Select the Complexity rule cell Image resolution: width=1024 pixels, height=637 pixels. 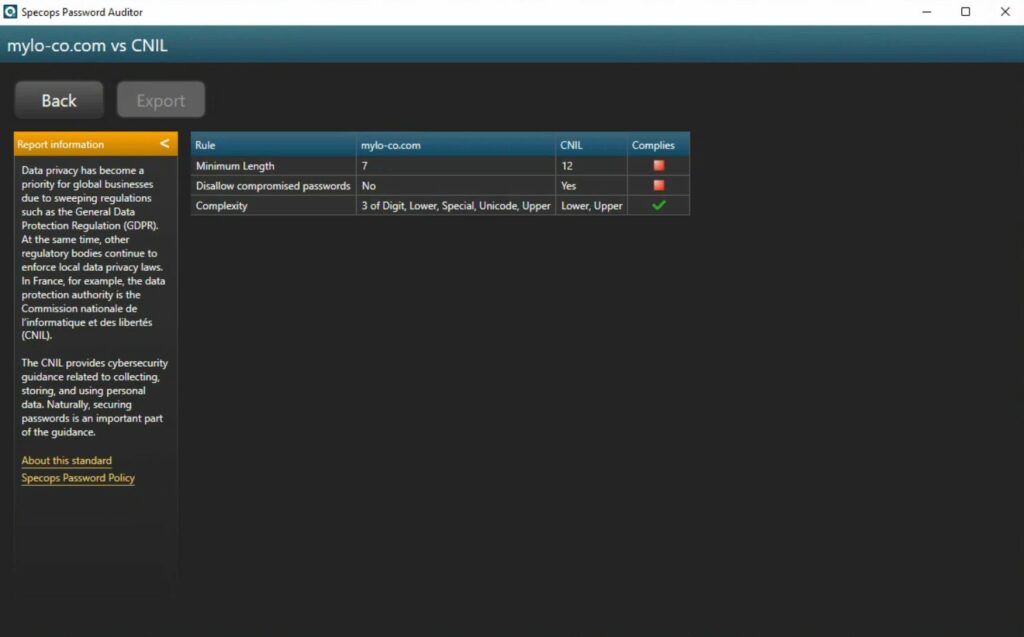pos(274,205)
